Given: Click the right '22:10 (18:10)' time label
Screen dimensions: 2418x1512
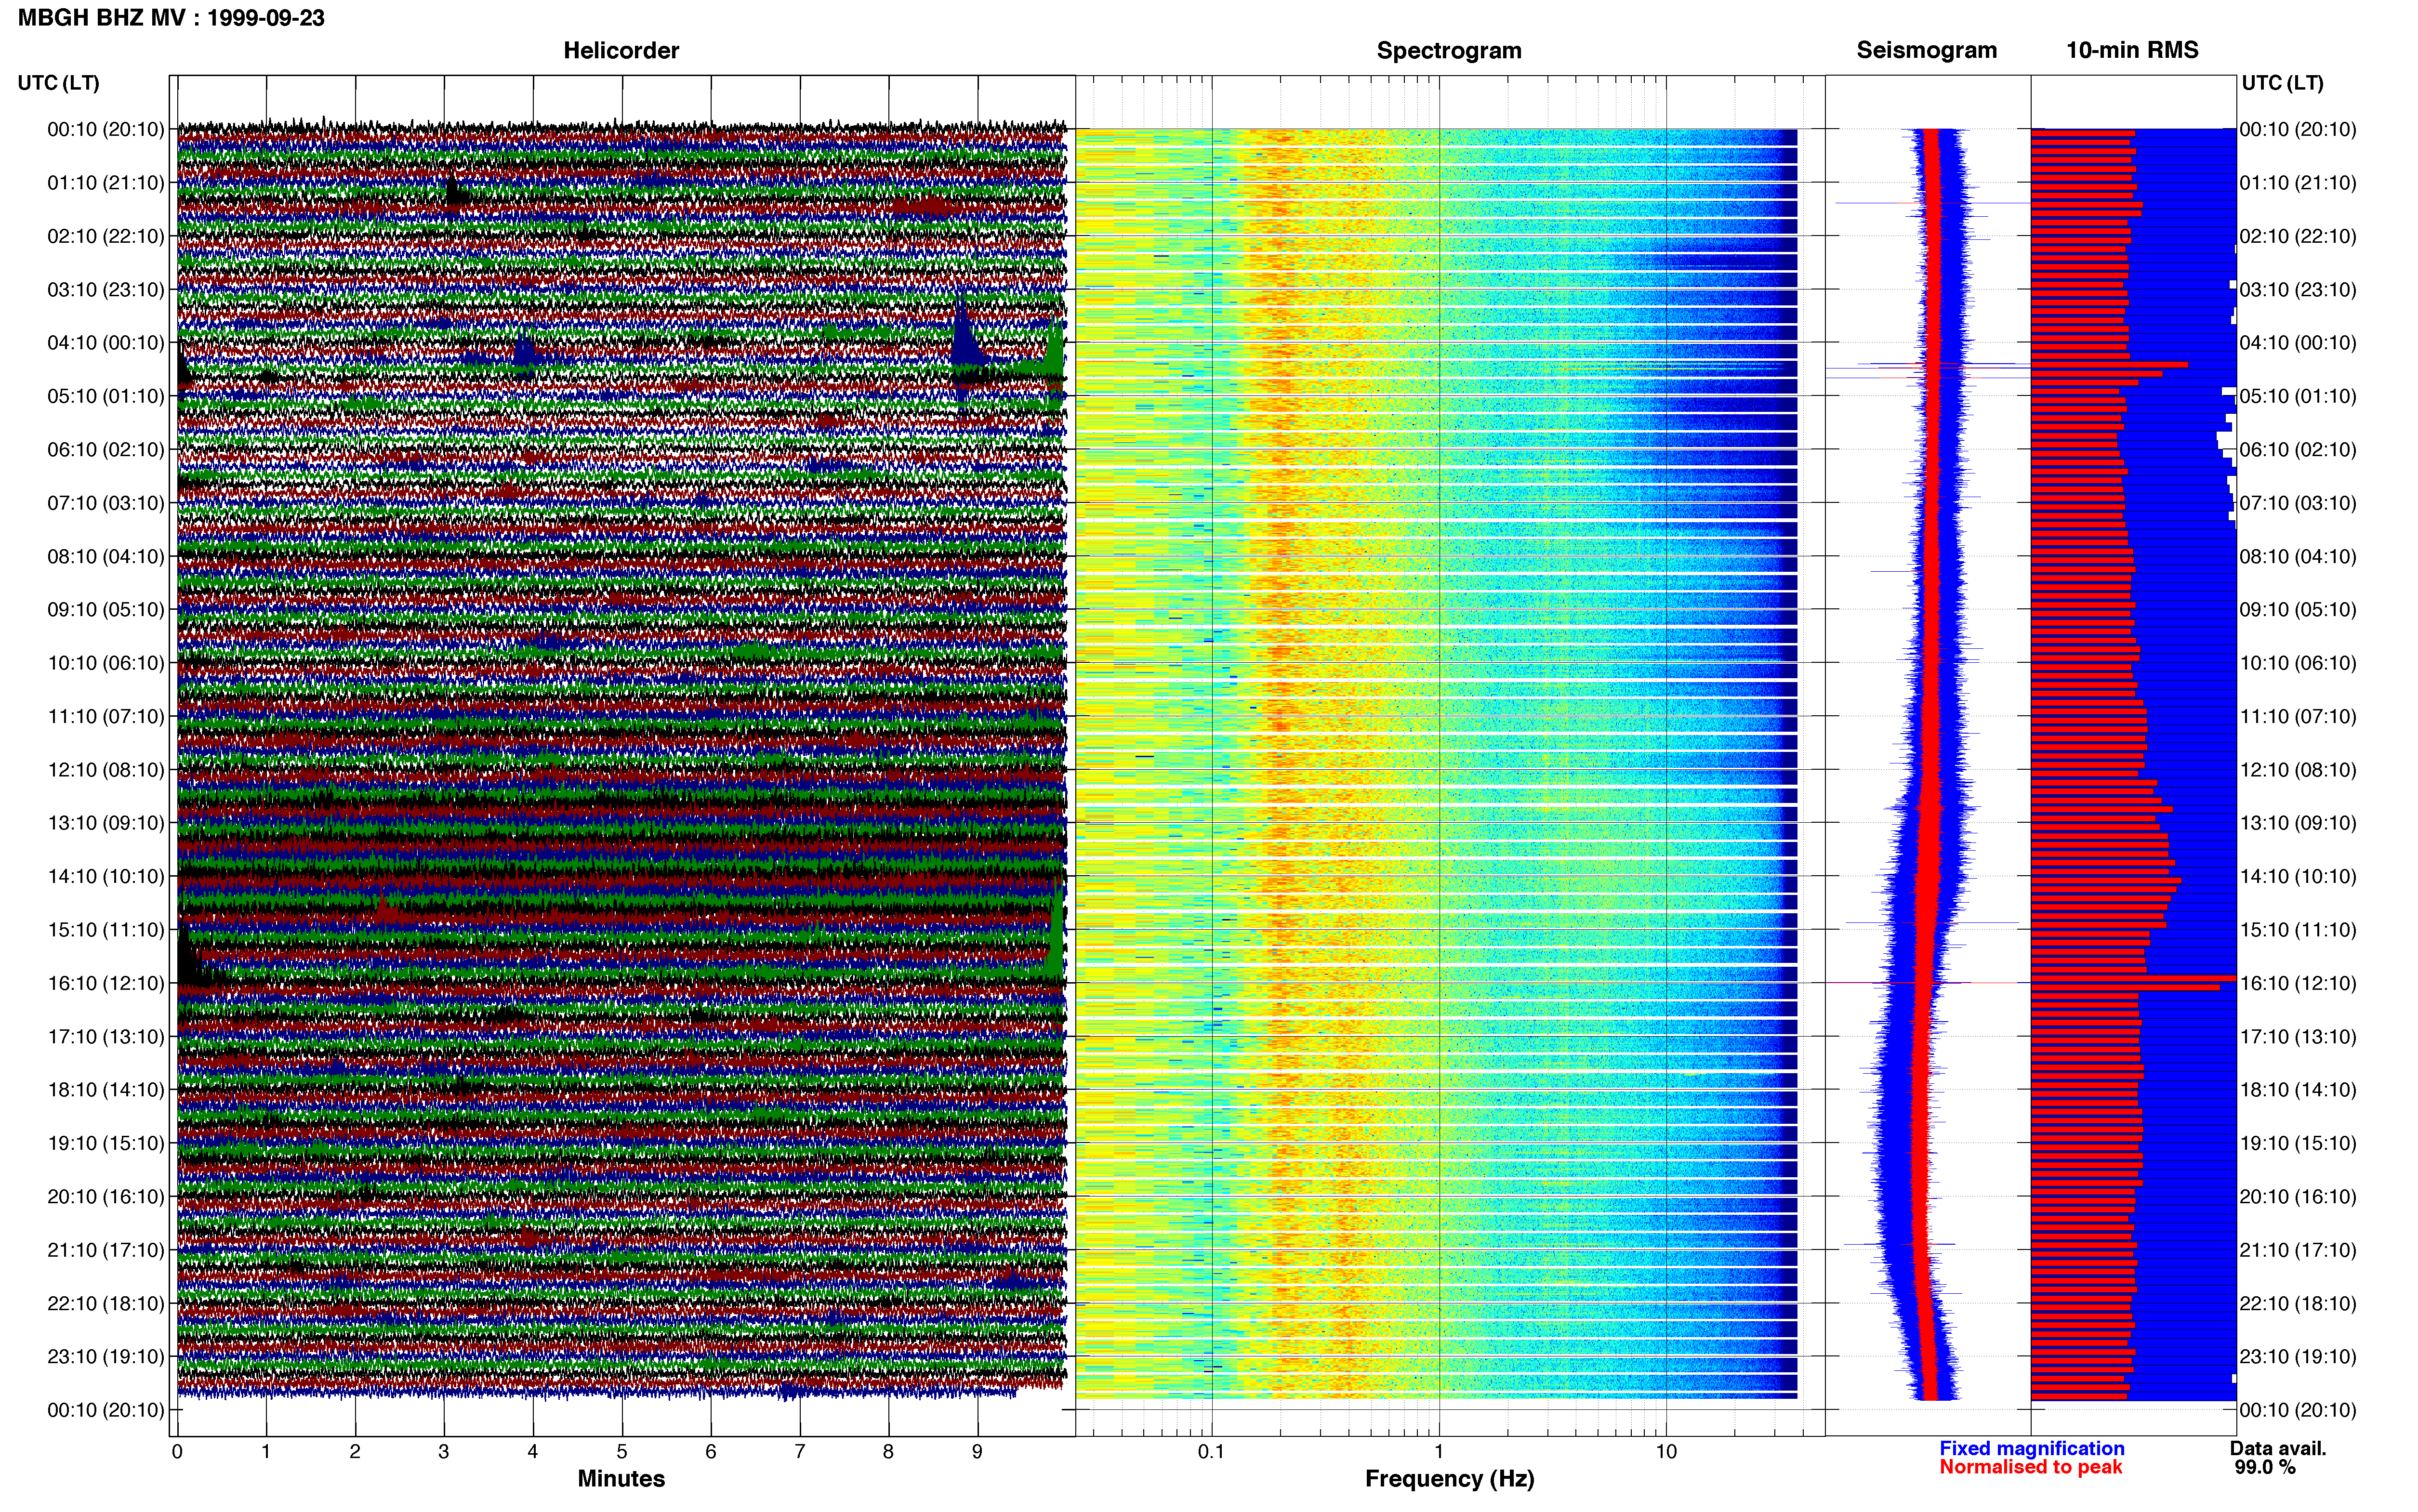Looking at the screenshot, I should pyautogui.click(x=2298, y=1304).
